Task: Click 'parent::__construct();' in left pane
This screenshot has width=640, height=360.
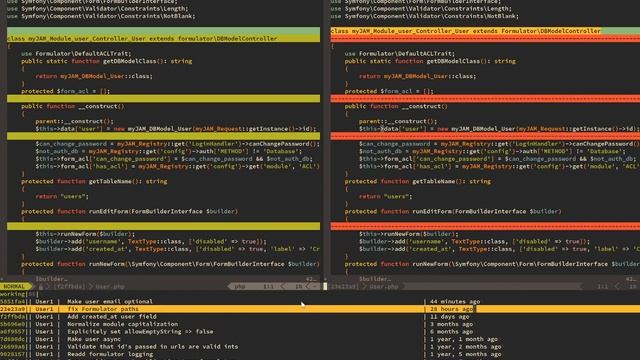Action: click(75, 121)
